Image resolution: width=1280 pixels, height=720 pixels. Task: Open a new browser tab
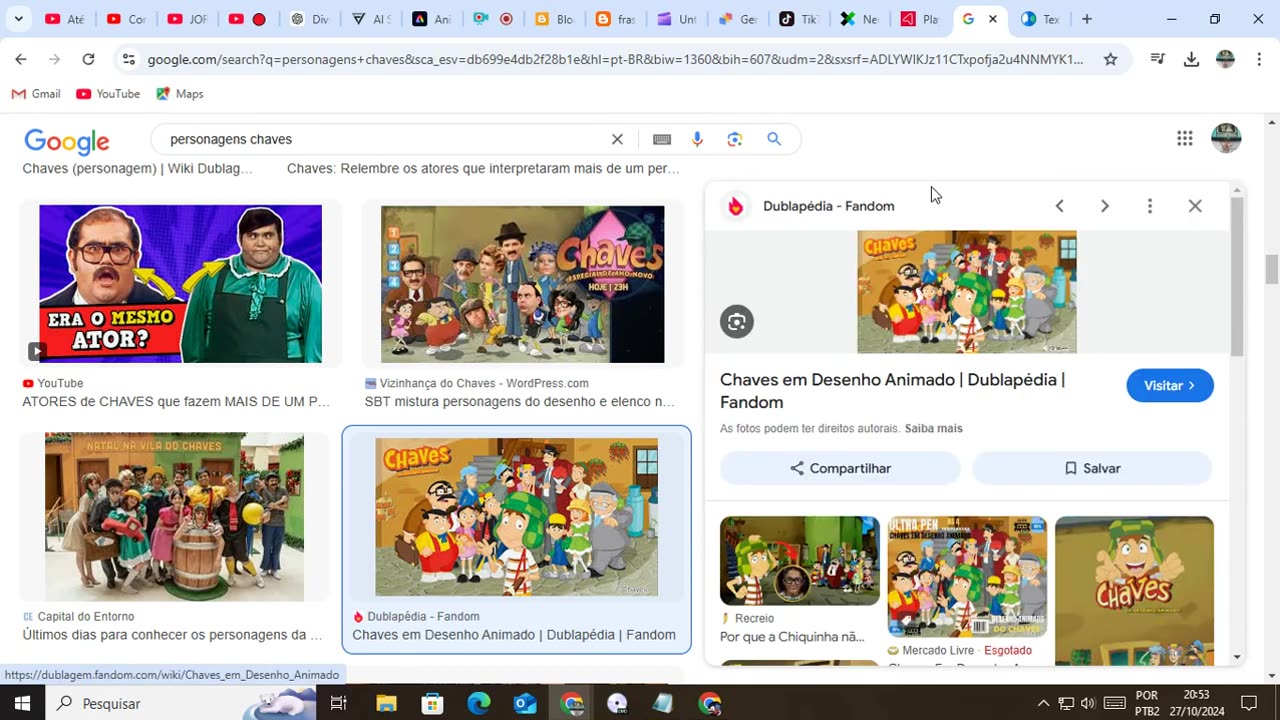point(1087,19)
